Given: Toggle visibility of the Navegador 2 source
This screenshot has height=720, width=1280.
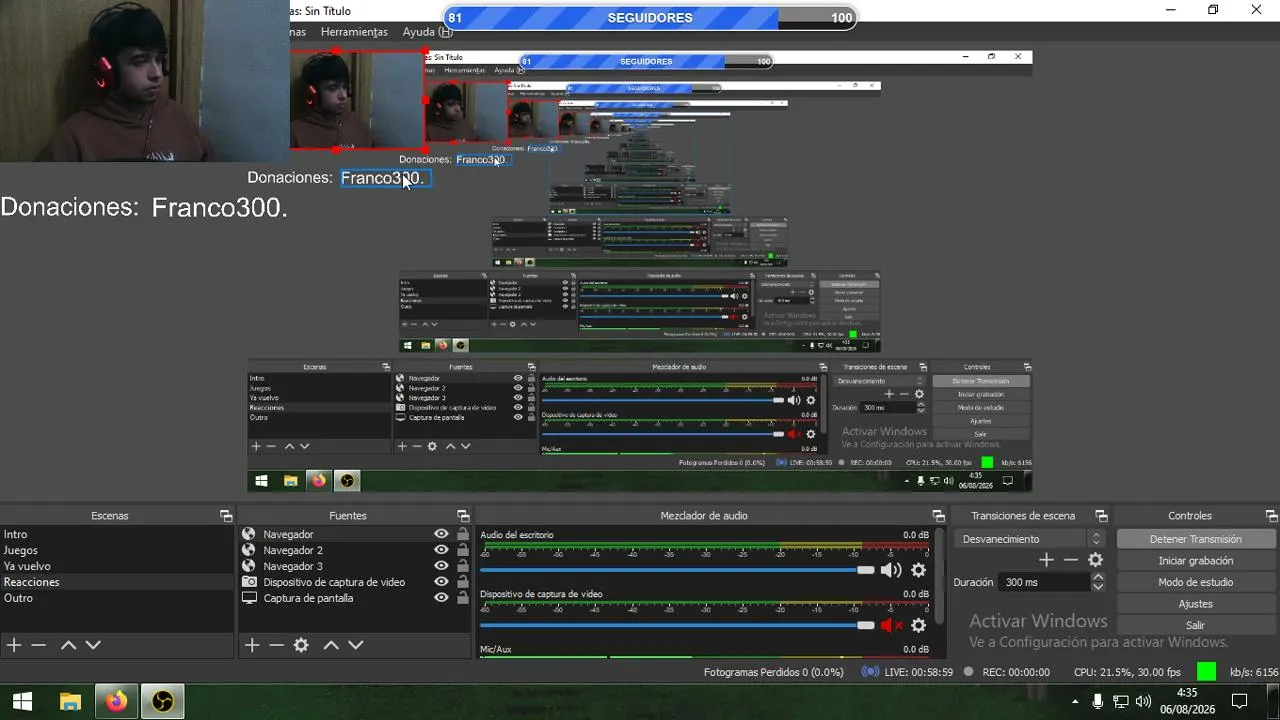Looking at the screenshot, I should (441, 550).
